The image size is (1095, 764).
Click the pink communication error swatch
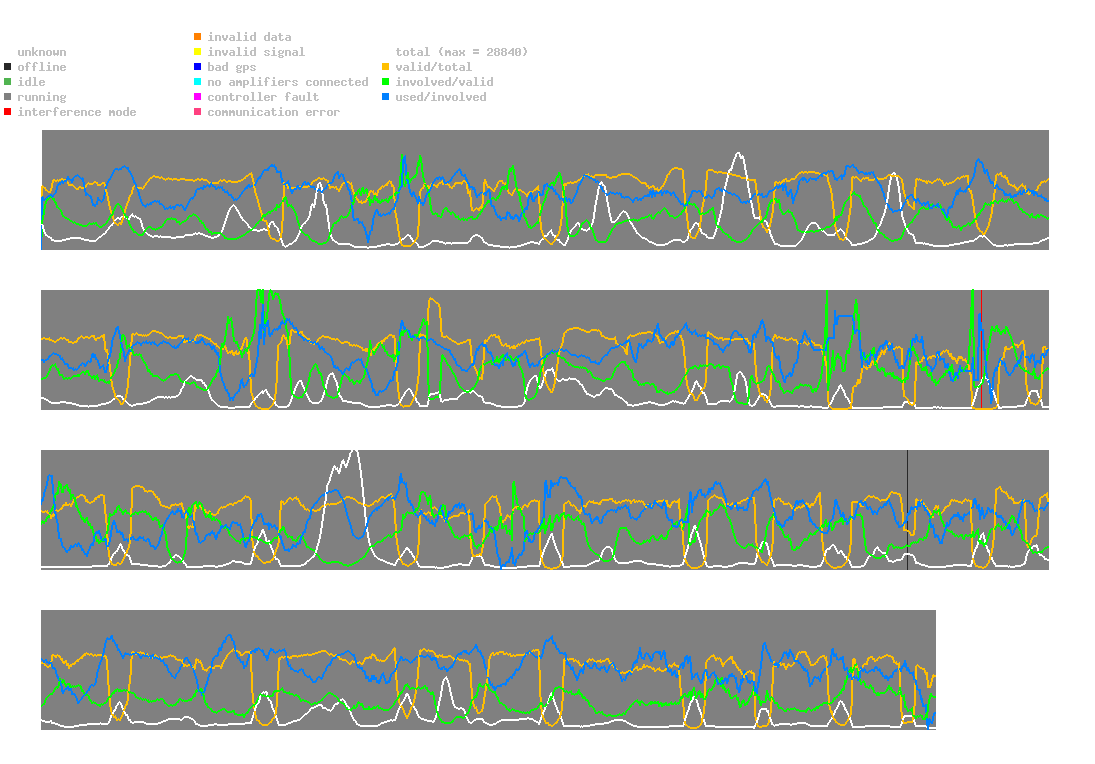pyautogui.click(x=198, y=112)
